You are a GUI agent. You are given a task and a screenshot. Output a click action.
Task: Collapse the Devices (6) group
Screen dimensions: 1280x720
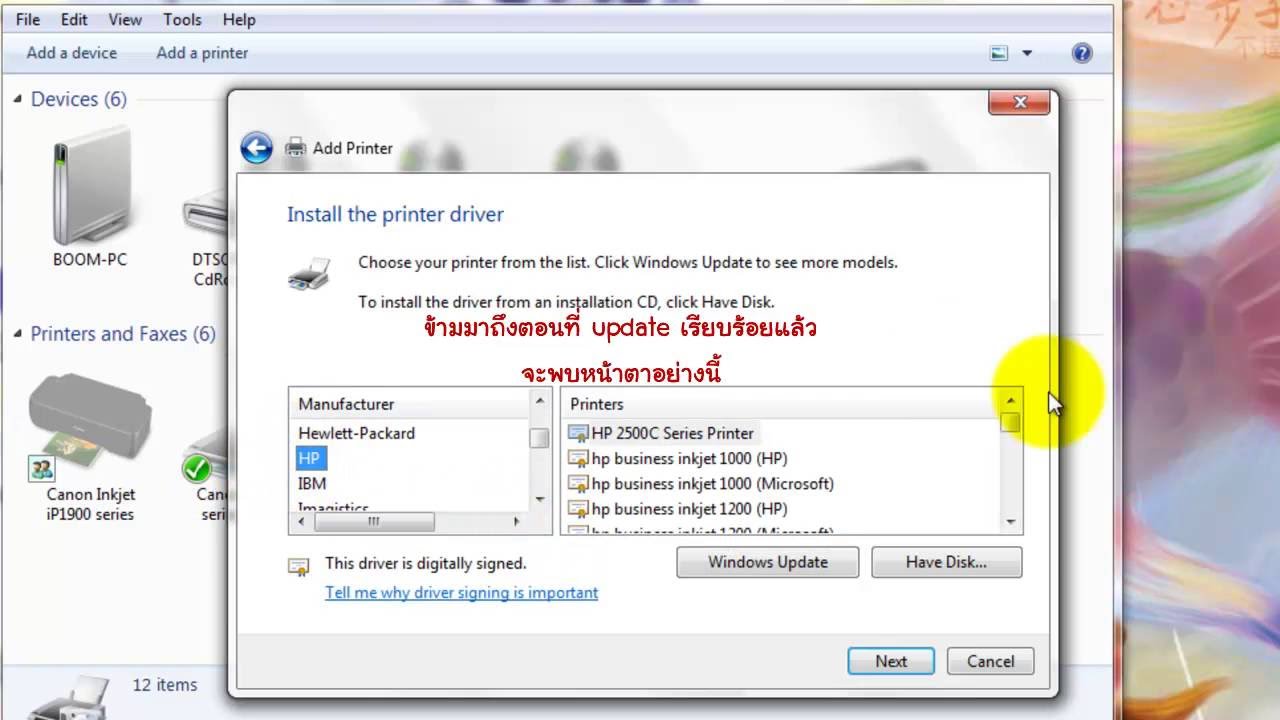18,99
